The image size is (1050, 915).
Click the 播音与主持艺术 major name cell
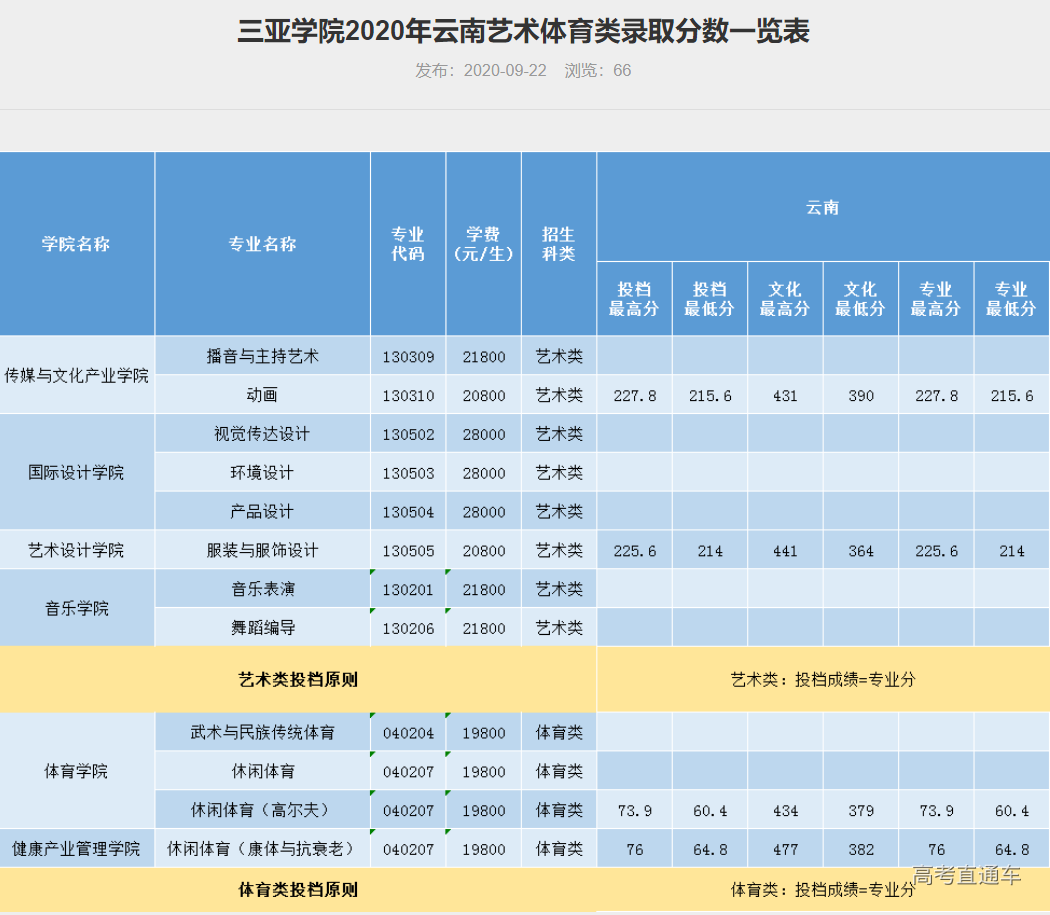coord(262,355)
